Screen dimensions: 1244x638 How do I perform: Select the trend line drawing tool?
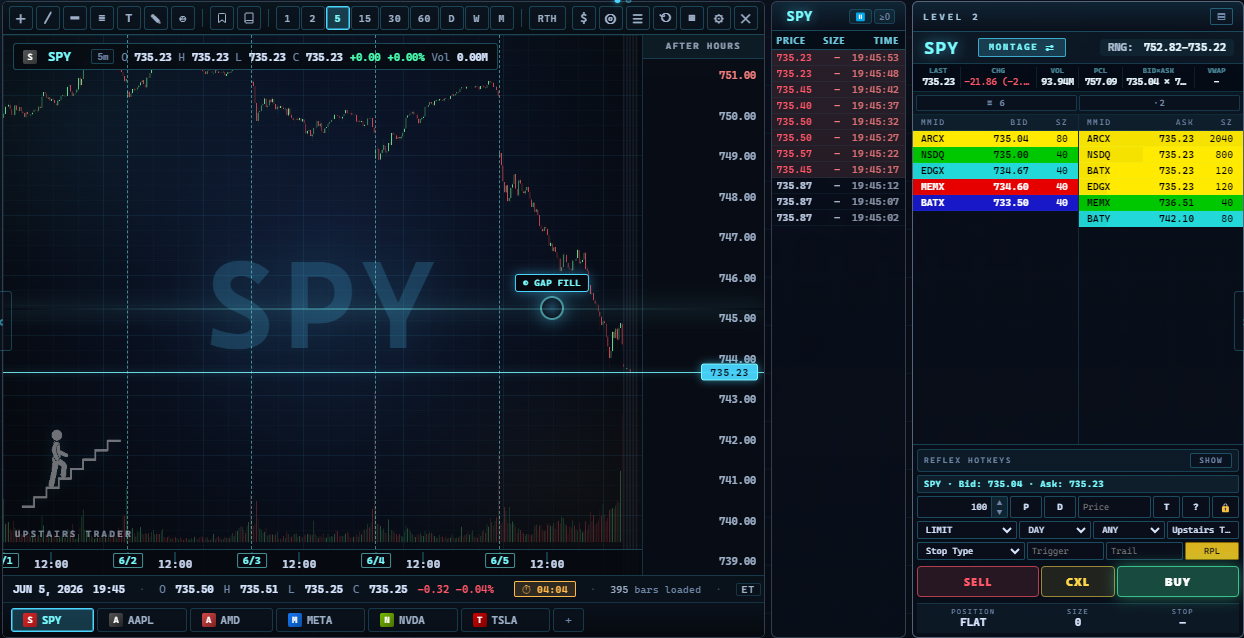(x=48, y=18)
